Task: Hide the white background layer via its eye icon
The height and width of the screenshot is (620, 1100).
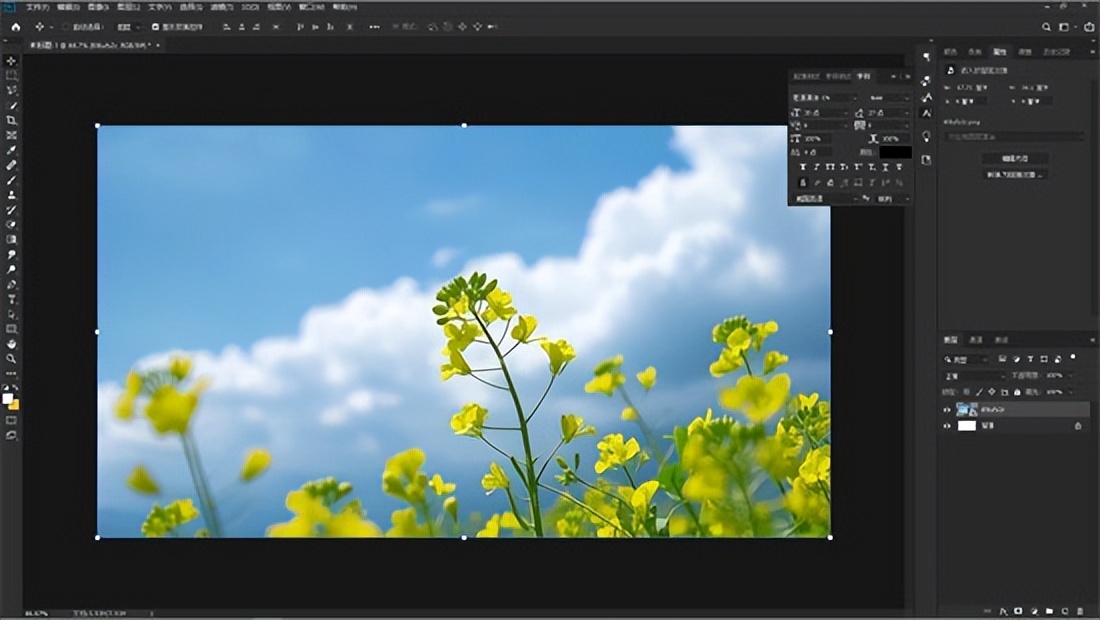Action: 947,426
